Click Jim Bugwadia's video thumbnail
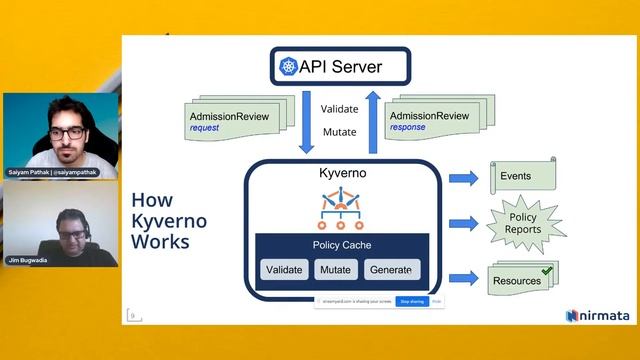640x360 pixels. click(x=60, y=224)
